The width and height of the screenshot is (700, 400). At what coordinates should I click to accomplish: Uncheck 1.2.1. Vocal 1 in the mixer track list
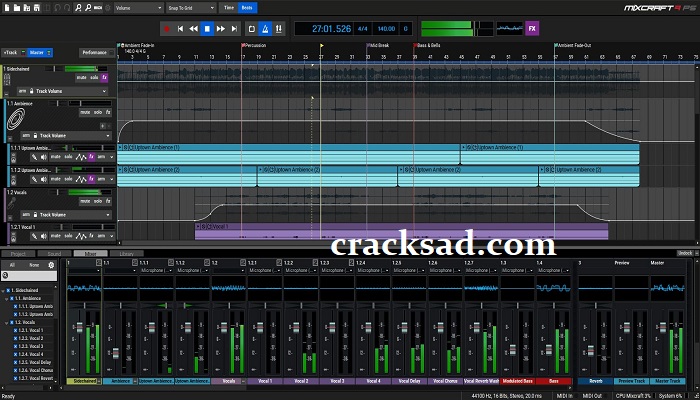[x=15, y=330]
